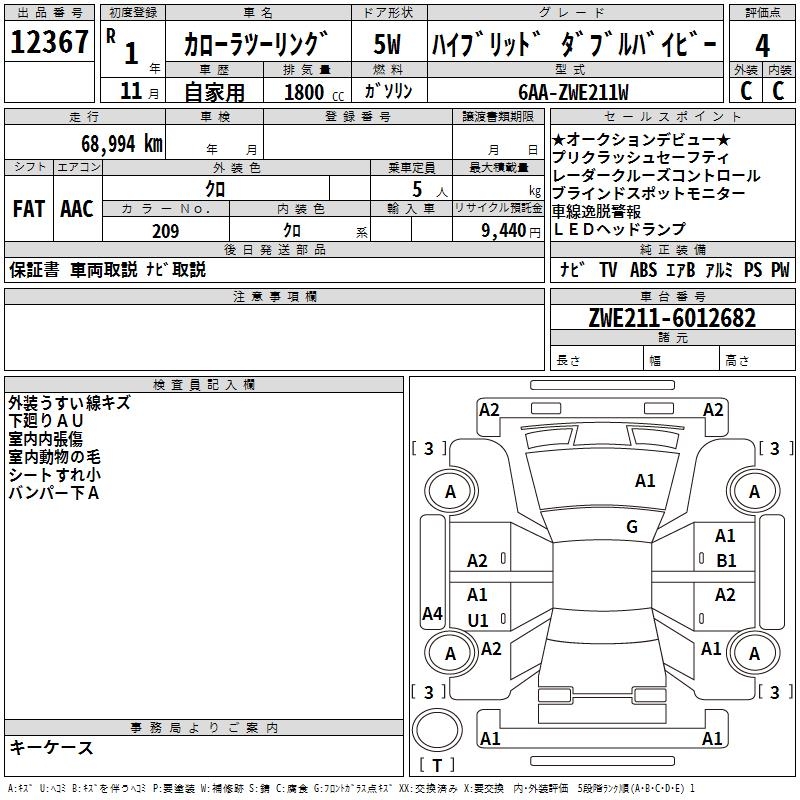Click the G mark on windshield
The image size is (800, 800).
click(632, 527)
